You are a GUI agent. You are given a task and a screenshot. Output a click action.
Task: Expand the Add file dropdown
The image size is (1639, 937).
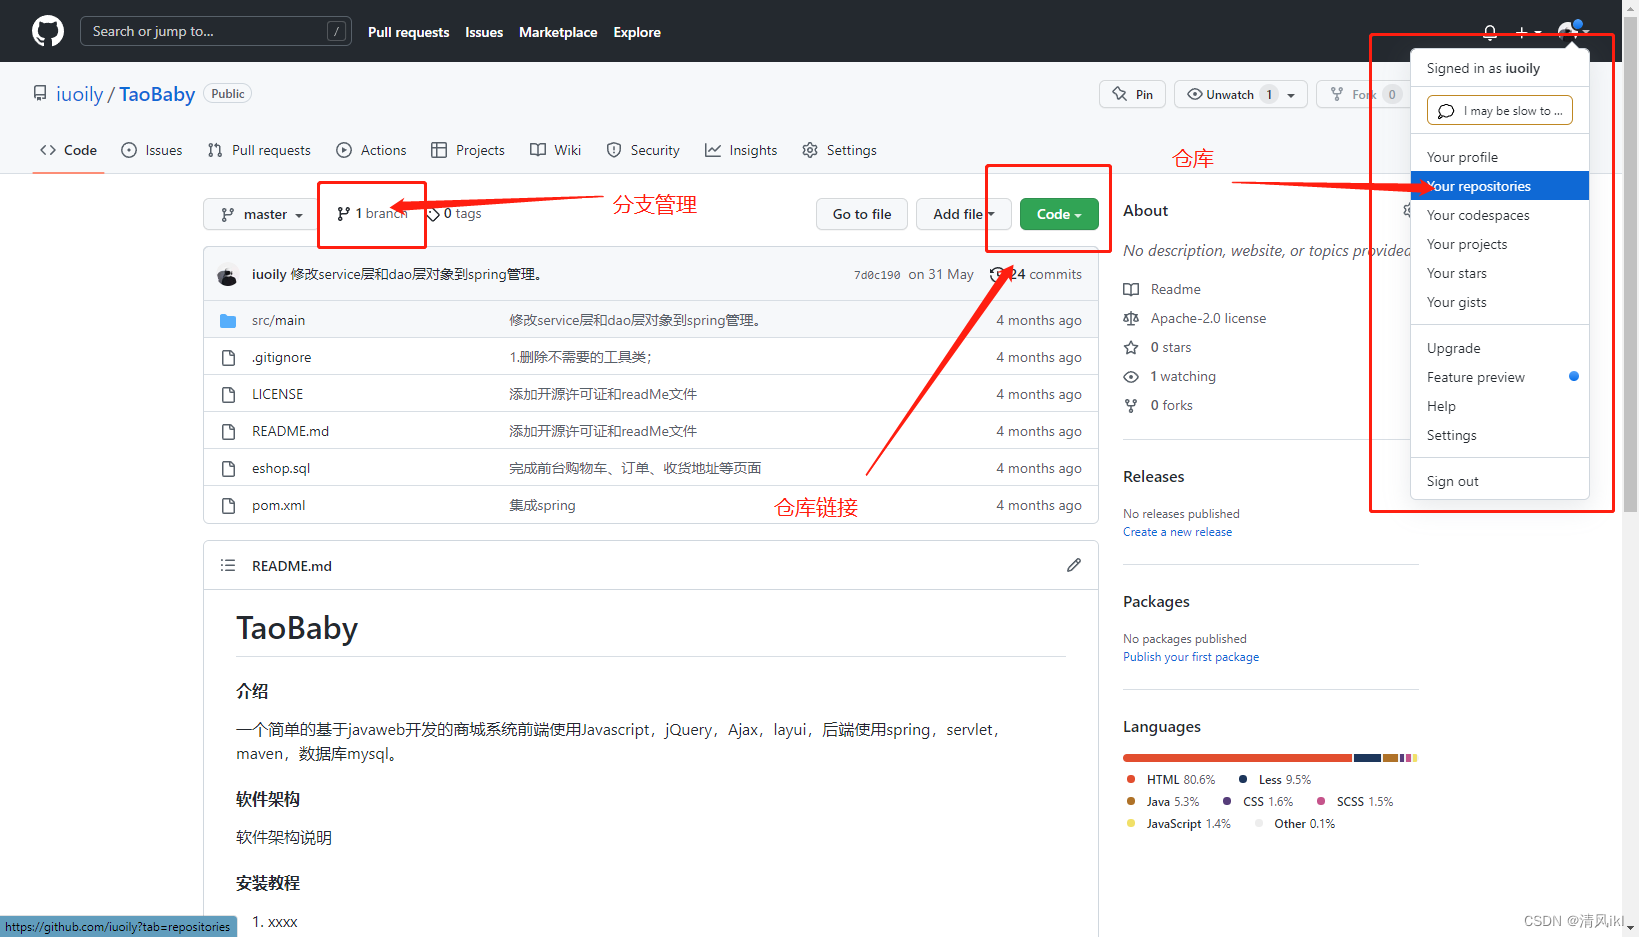pyautogui.click(x=964, y=214)
